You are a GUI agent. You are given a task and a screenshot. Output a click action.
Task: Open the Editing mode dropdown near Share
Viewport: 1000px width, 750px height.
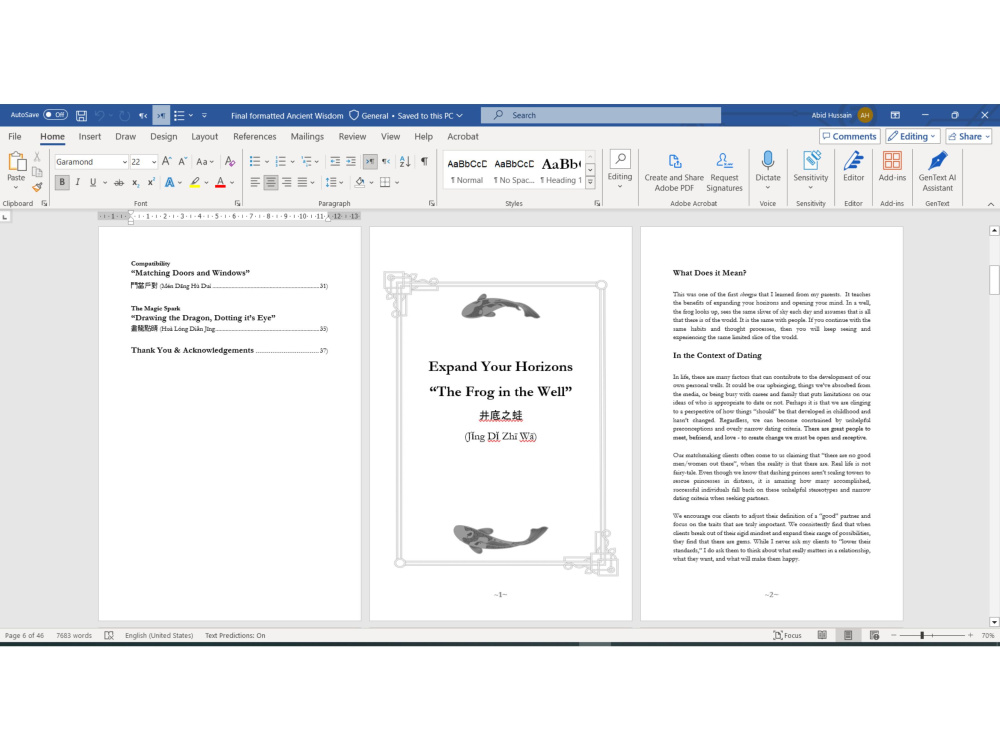[912, 136]
